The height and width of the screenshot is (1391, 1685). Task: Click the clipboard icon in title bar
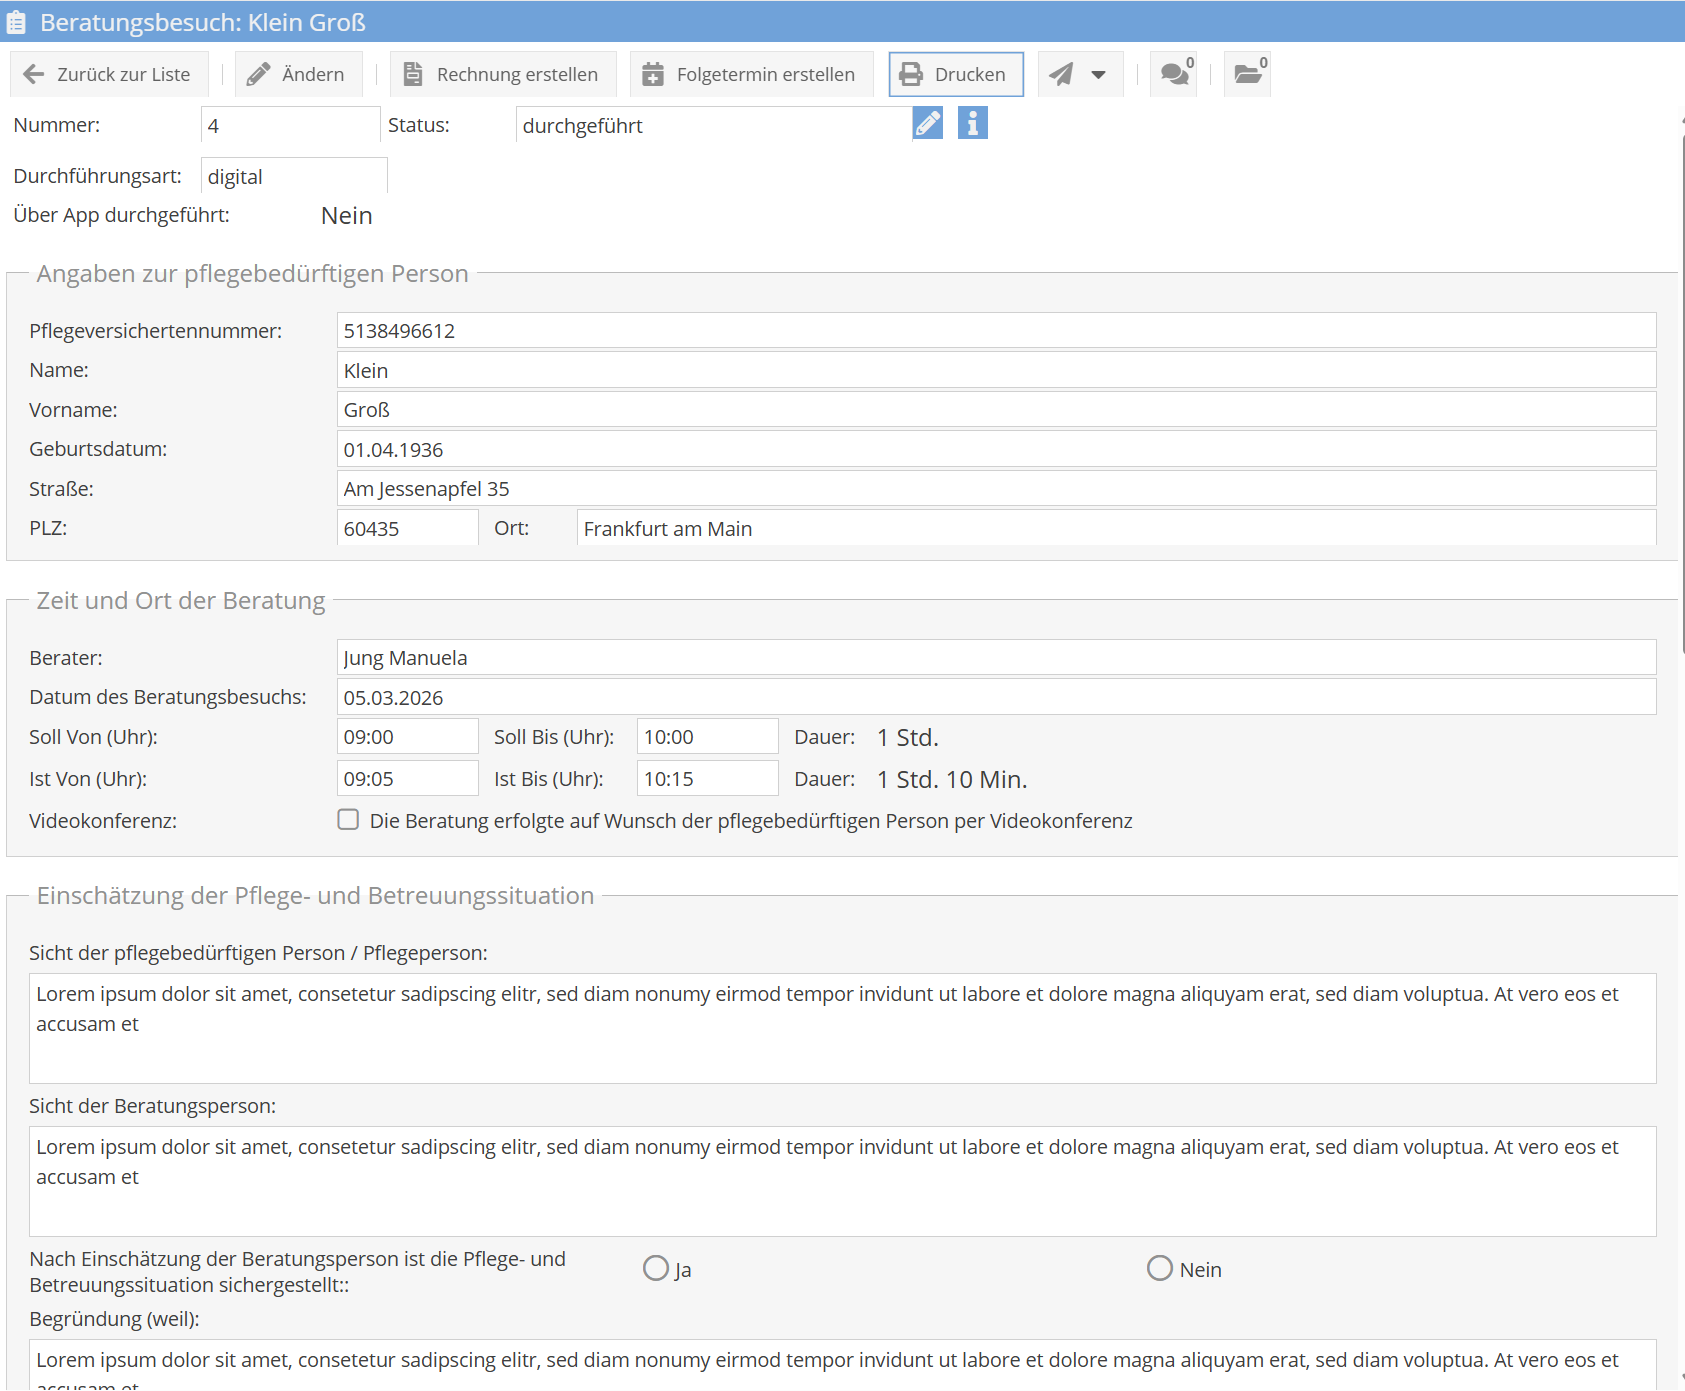point(17,22)
